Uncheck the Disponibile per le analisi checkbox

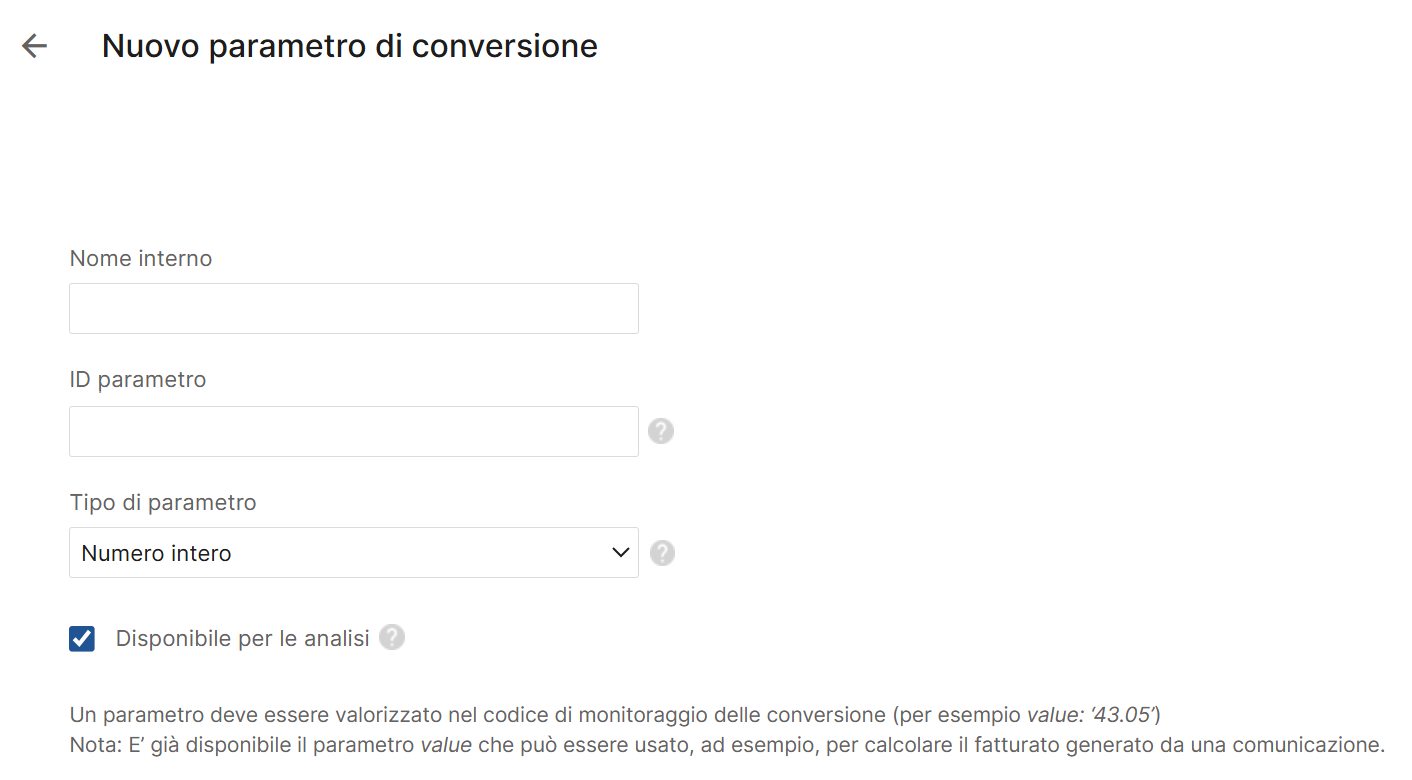pyautogui.click(x=82, y=639)
